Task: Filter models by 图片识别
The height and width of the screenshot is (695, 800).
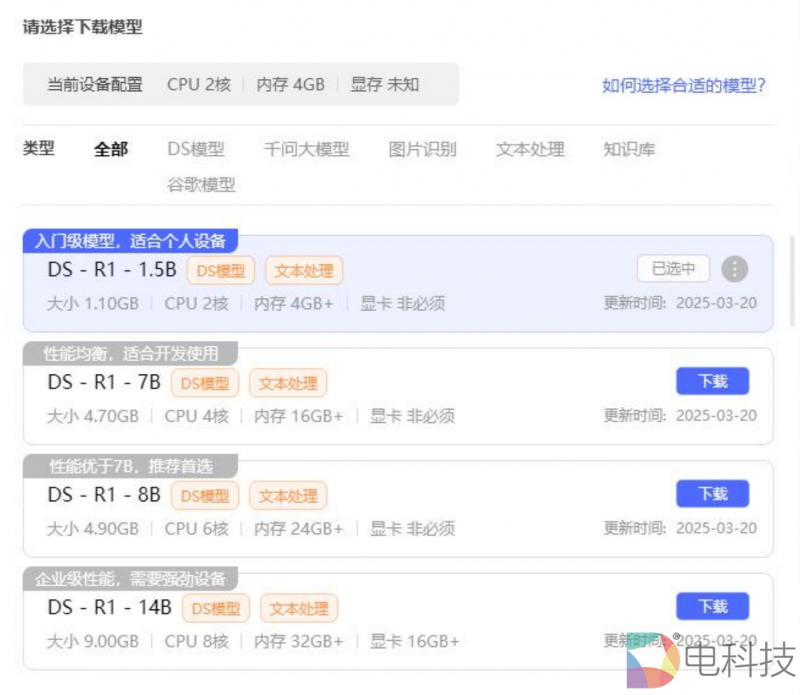Action: [x=422, y=150]
